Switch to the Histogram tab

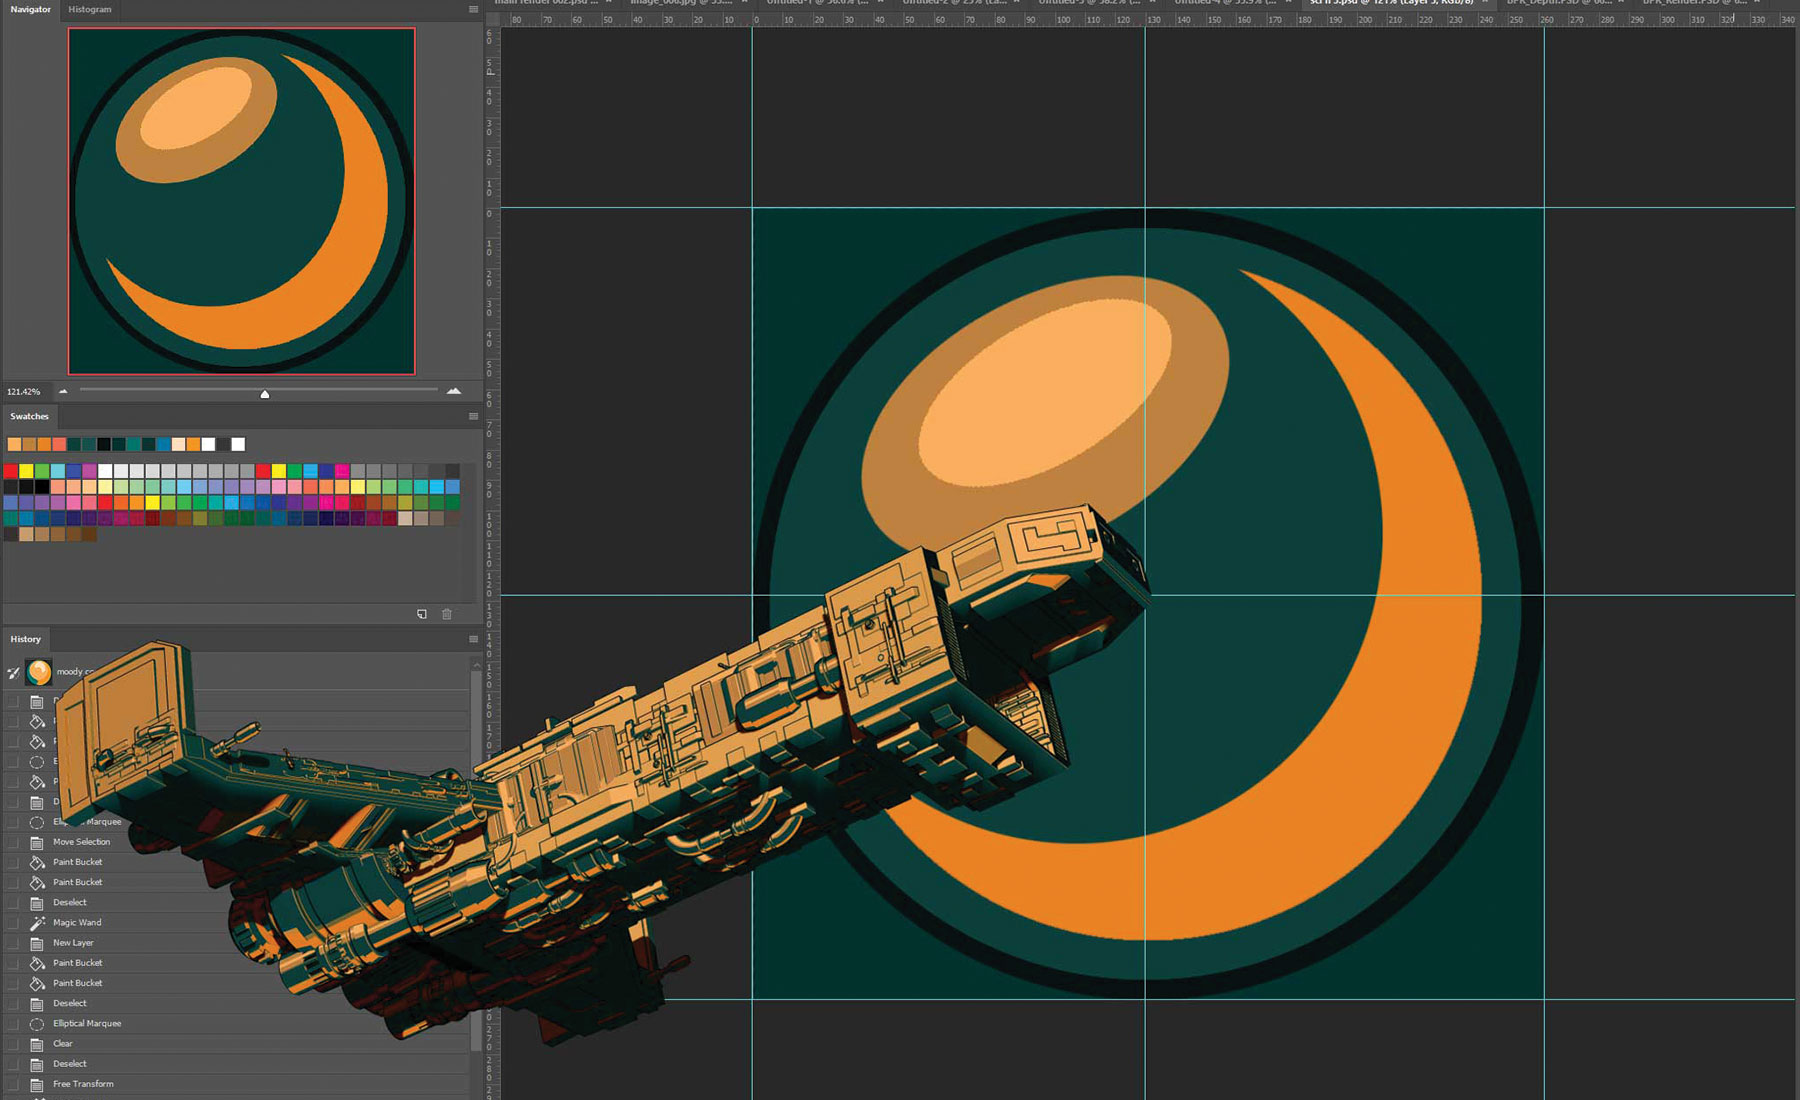coord(90,9)
